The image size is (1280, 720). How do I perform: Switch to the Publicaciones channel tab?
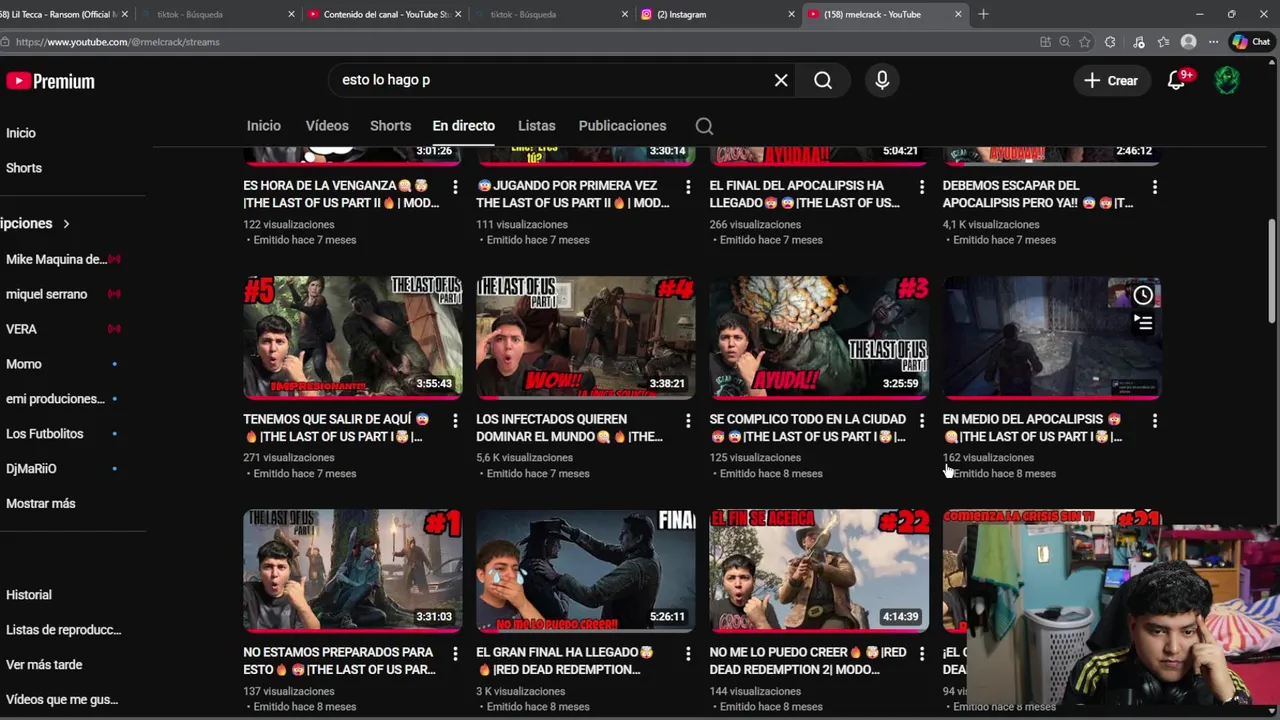(x=622, y=126)
